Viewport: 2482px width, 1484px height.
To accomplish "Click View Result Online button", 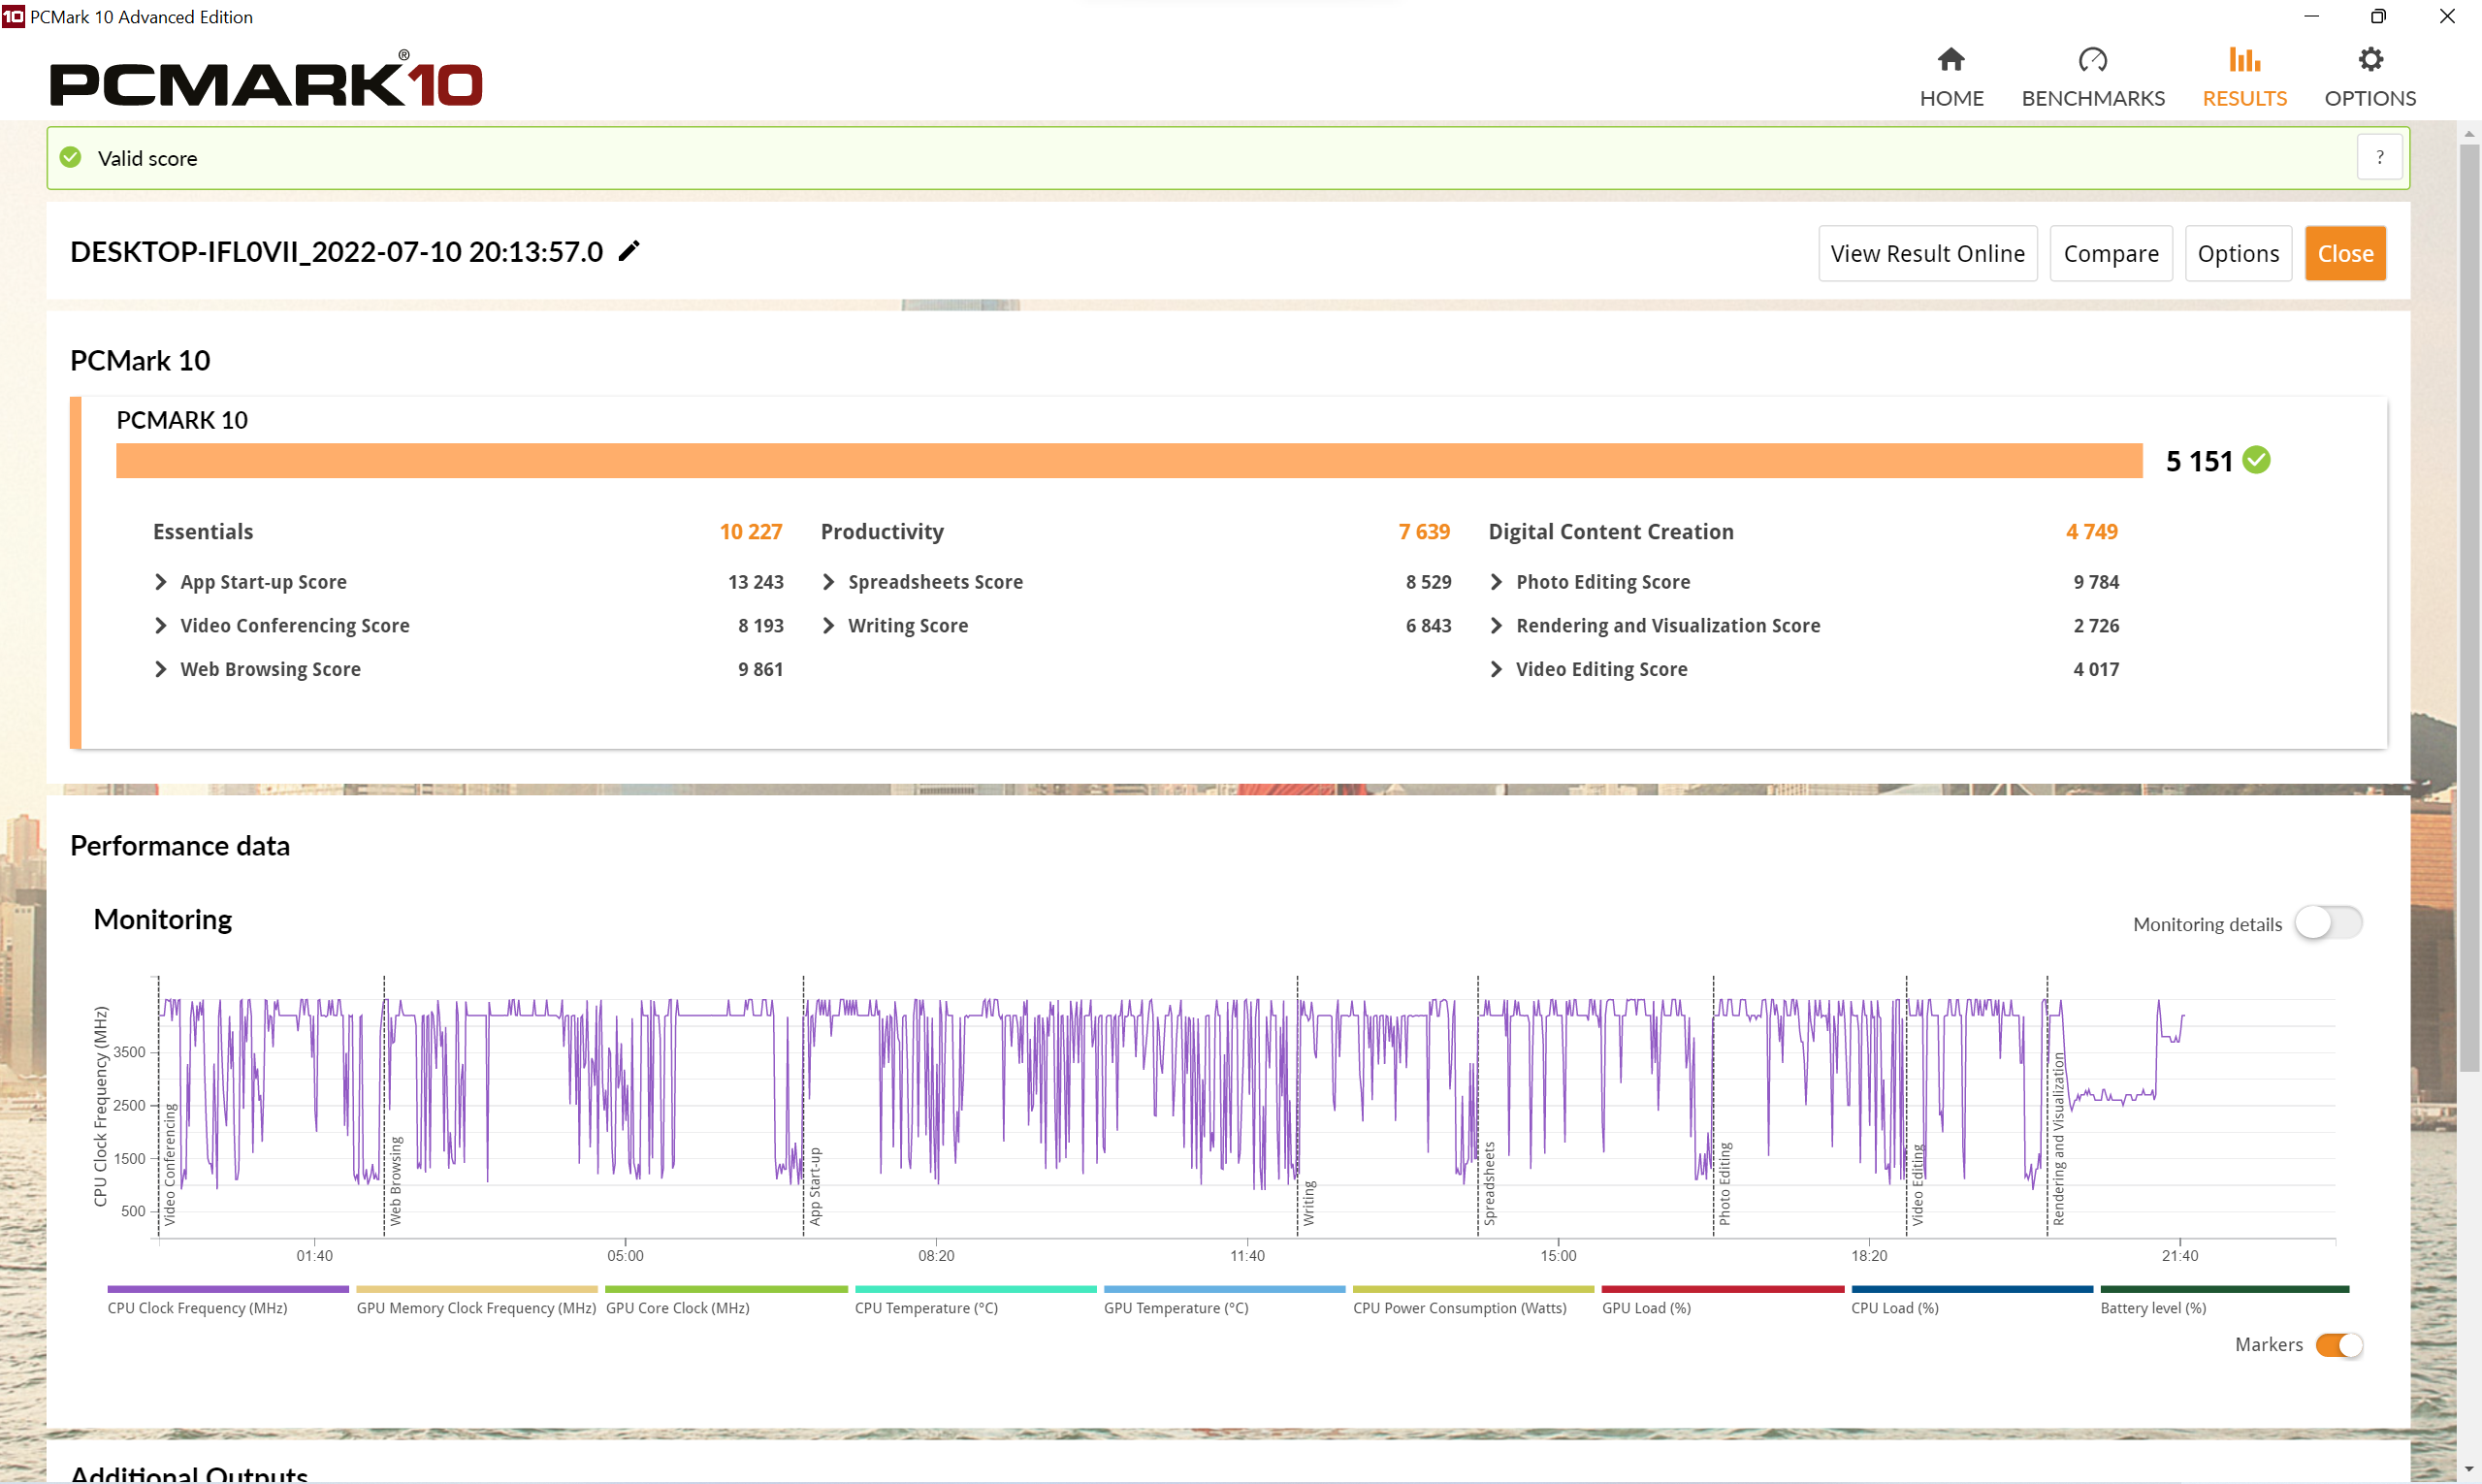I will (x=1927, y=254).
